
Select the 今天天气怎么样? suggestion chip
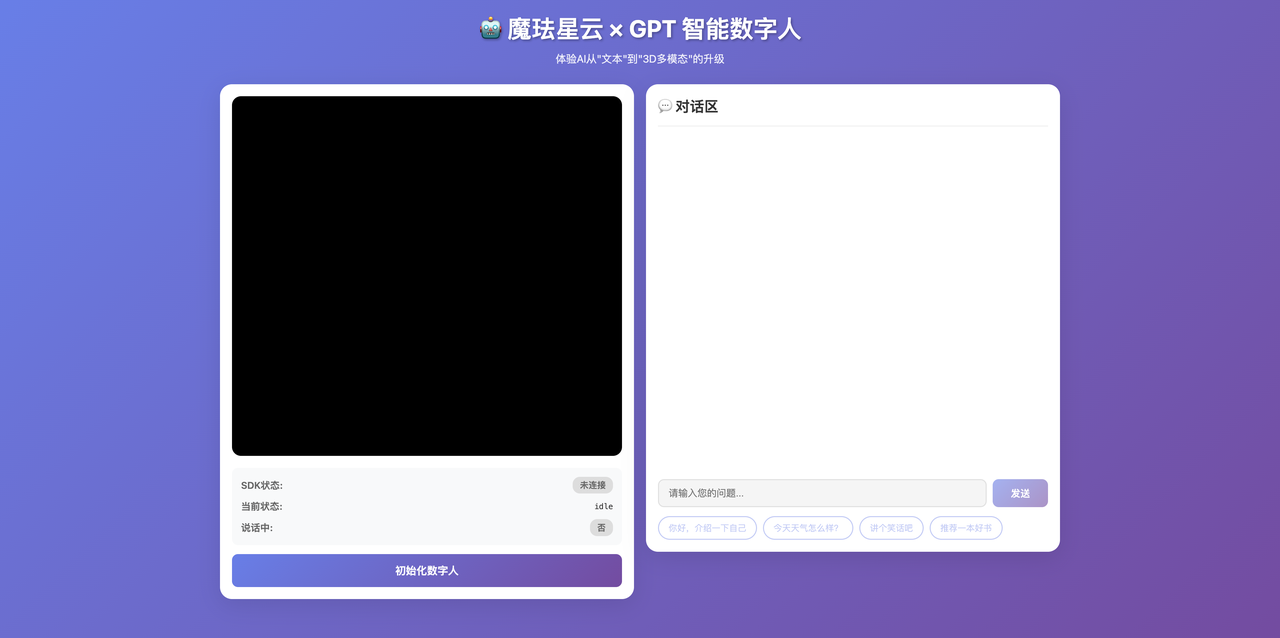click(x=807, y=528)
